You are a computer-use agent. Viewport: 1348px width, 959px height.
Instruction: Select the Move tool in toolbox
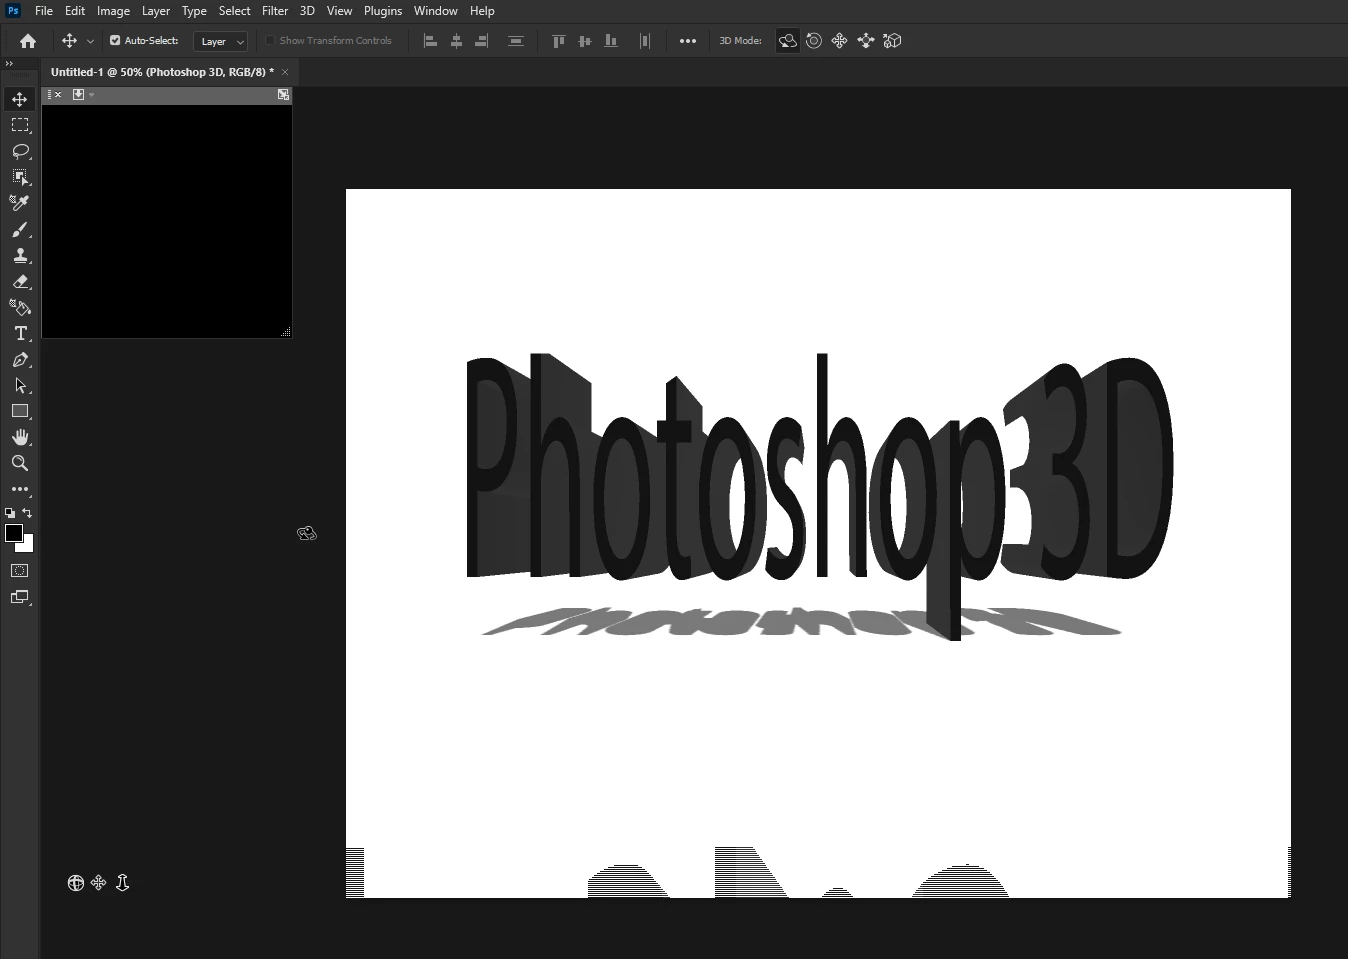point(20,99)
